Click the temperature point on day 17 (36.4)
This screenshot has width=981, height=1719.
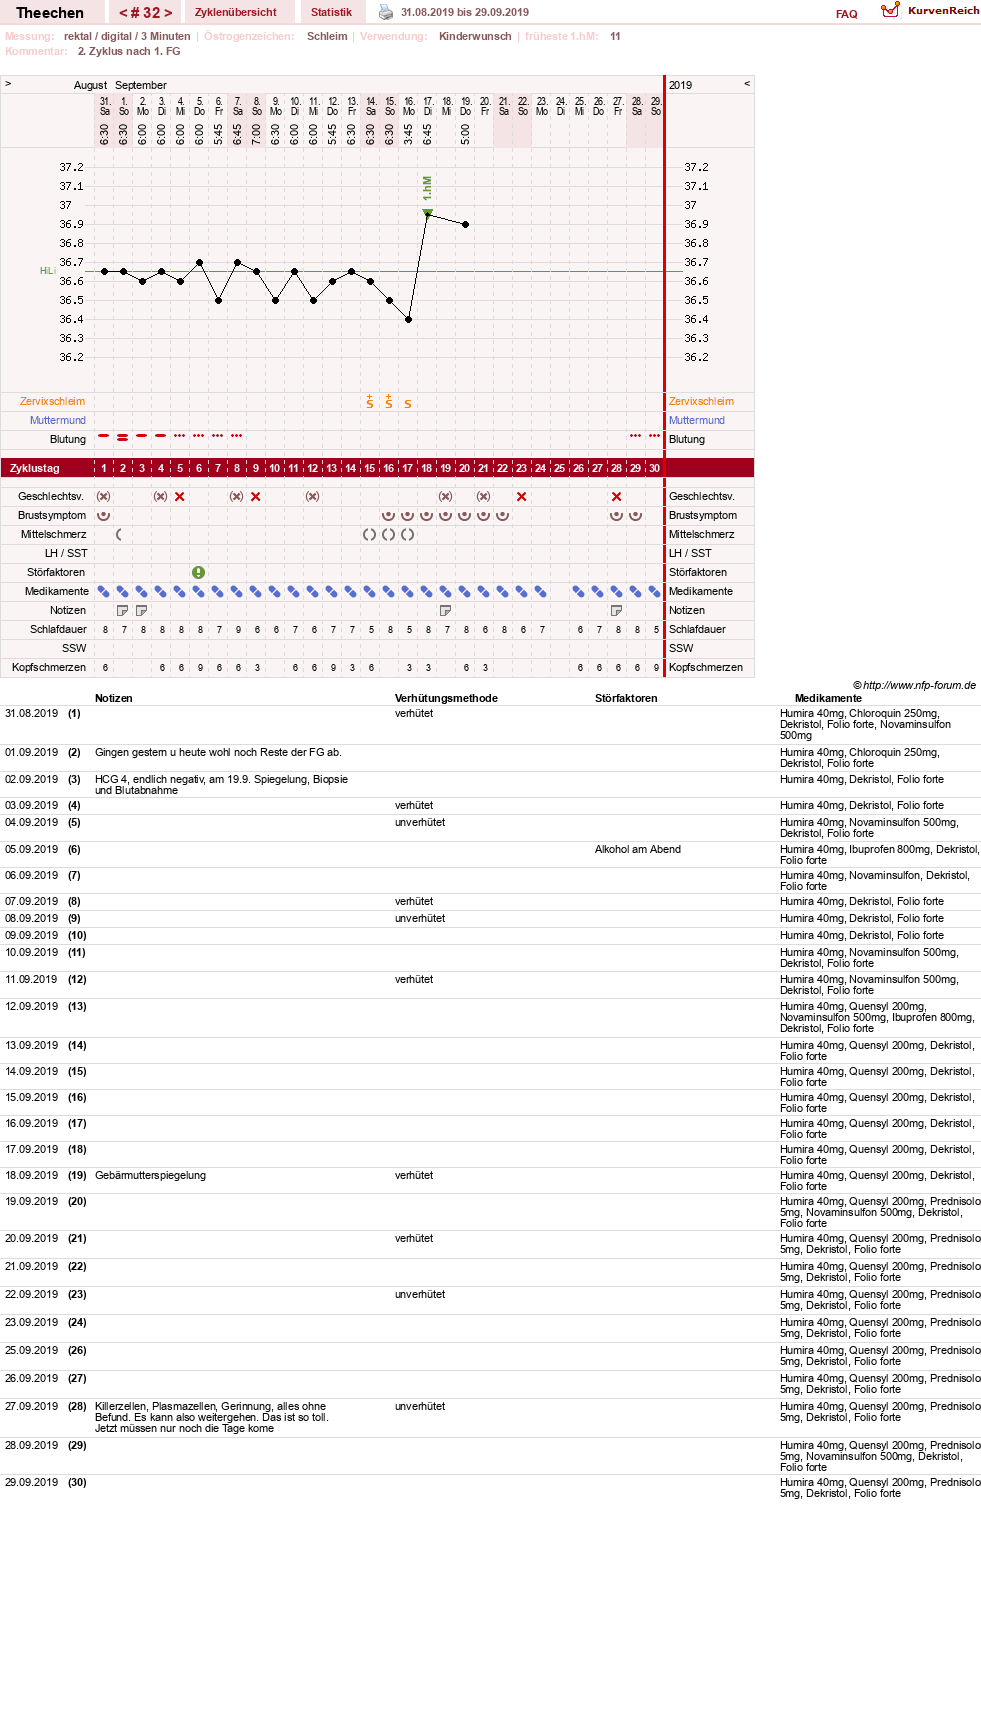(x=408, y=319)
